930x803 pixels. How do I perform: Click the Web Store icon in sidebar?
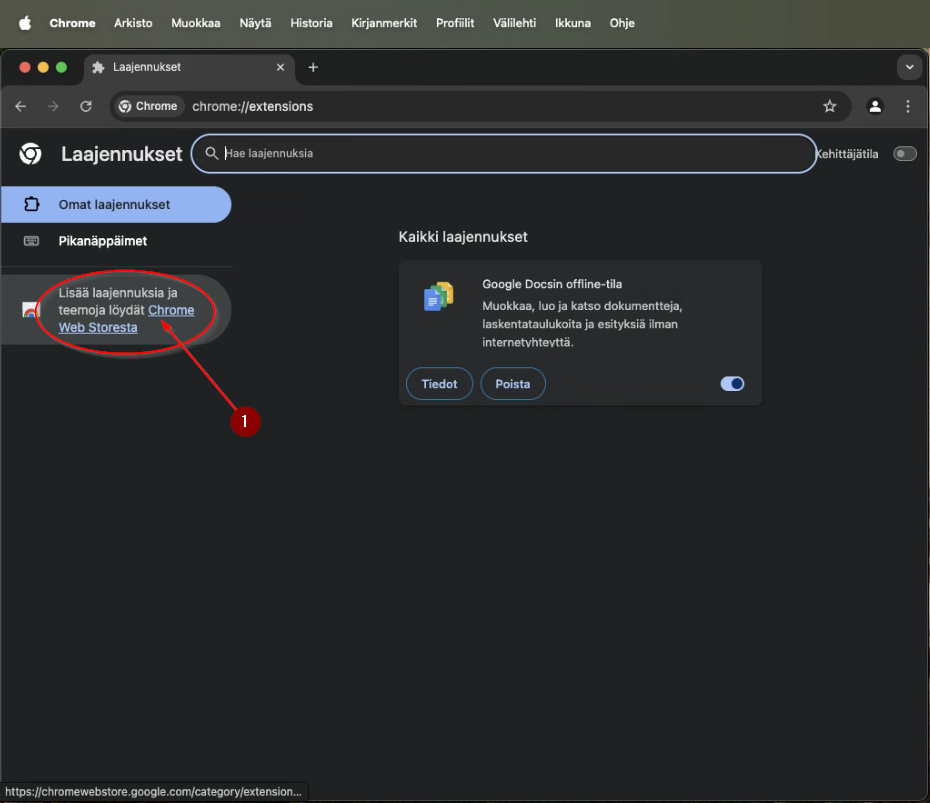pyautogui.click(x=30, y=309)
